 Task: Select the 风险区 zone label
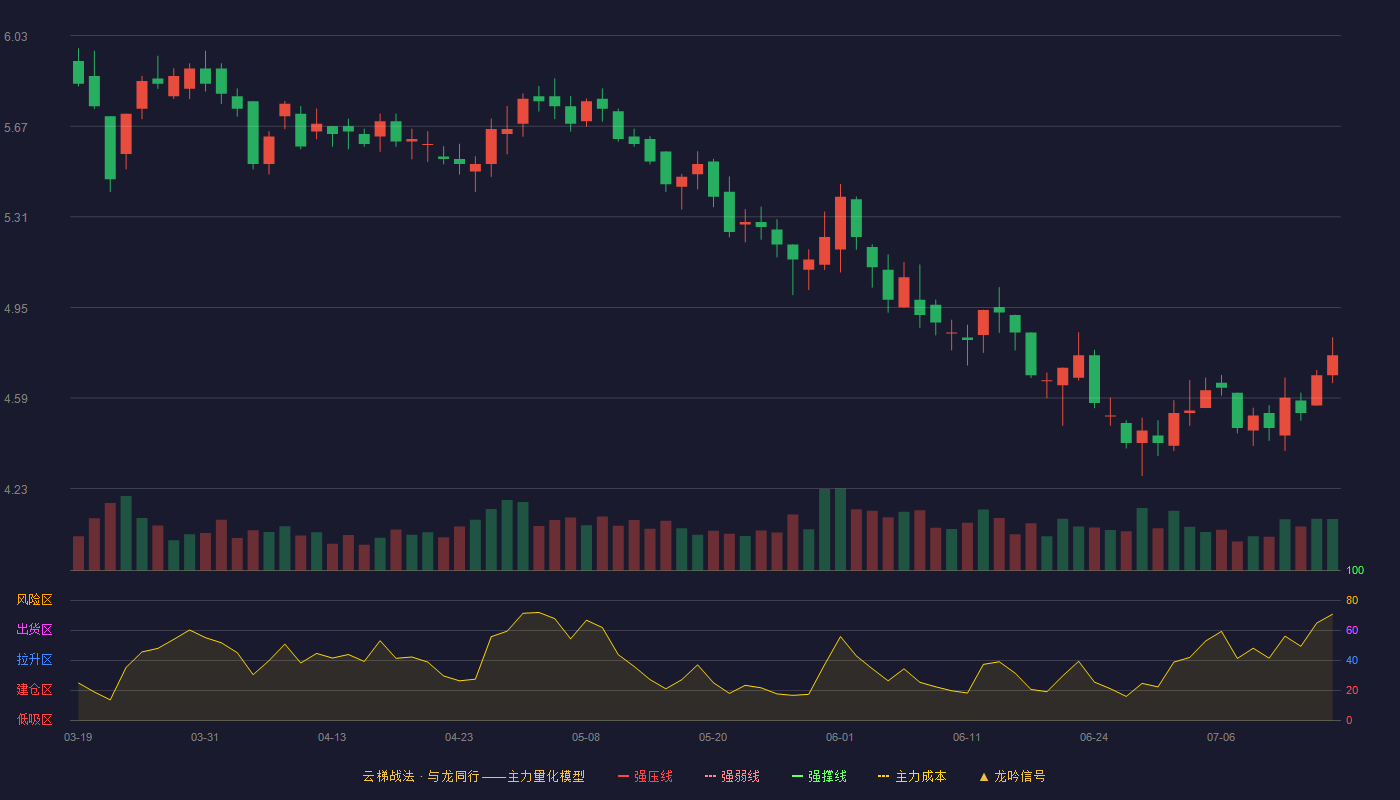tap(35, 600)
